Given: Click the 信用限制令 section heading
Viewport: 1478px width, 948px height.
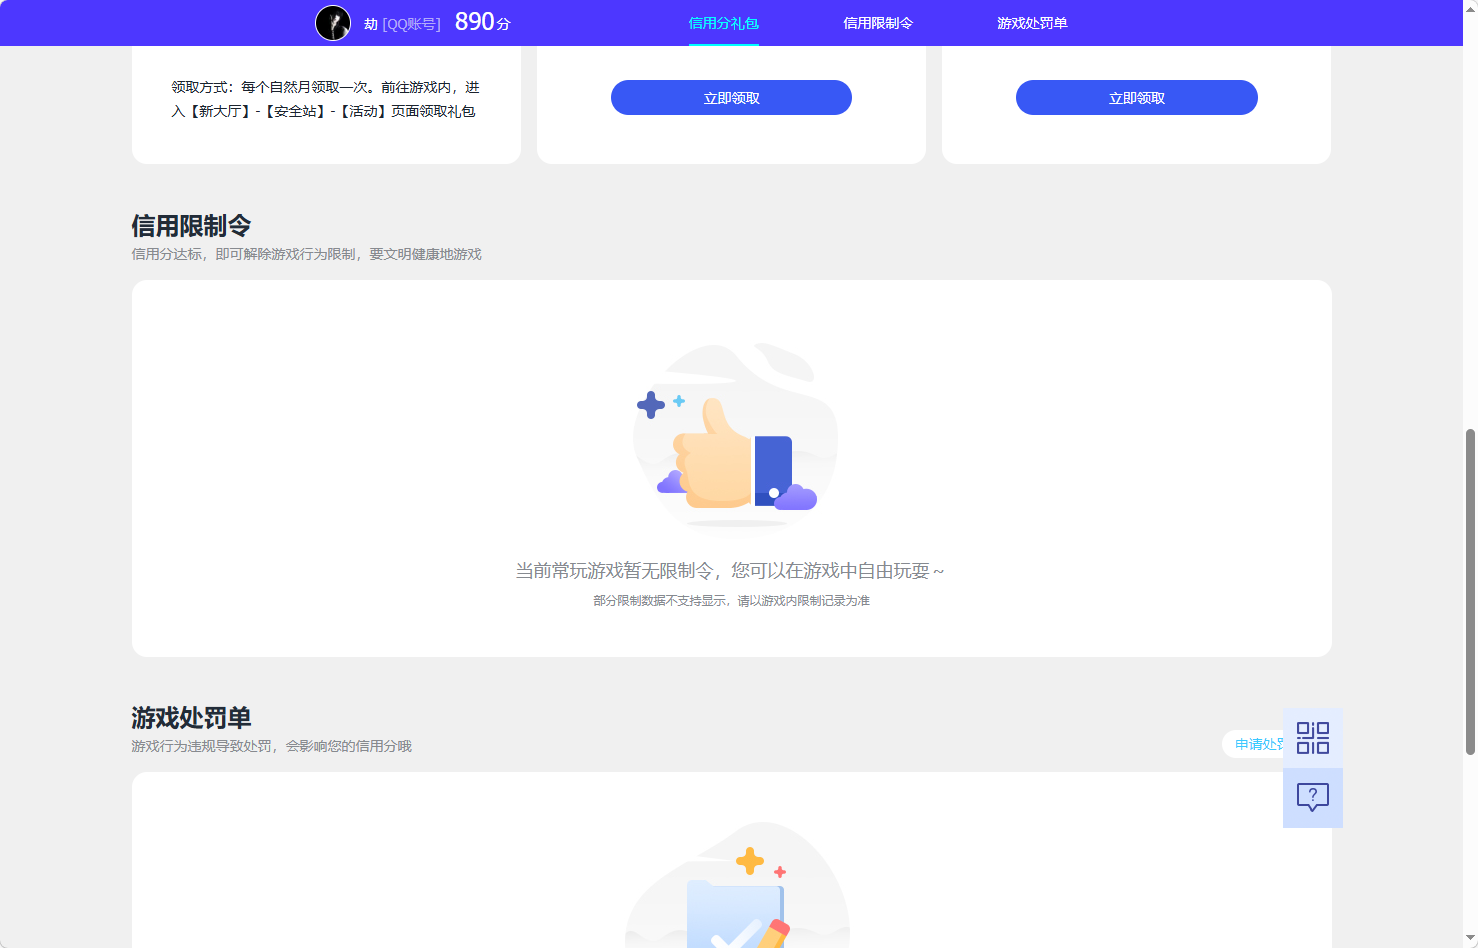Looking at the screenshot, I should tap(191, 226).
